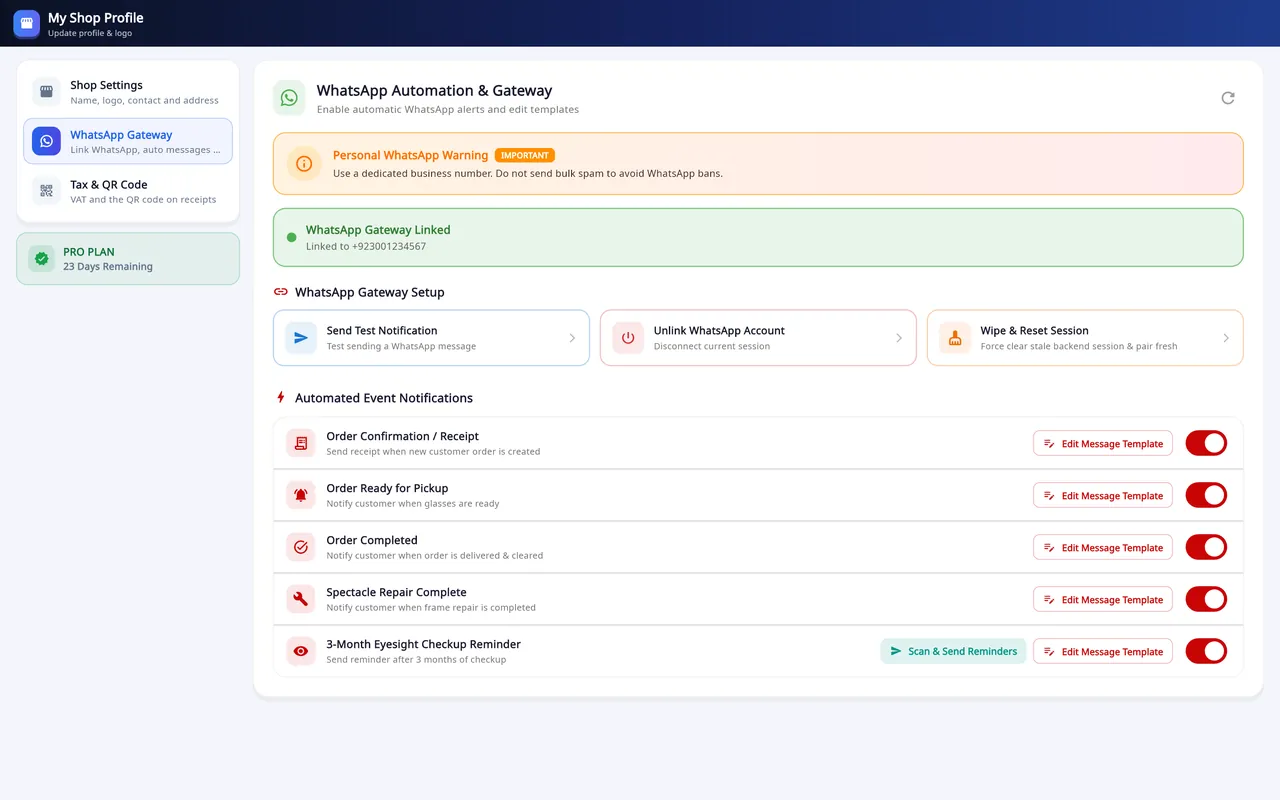Click Scan & Send Reminders button
The image size is (1280, 800).
click(x=953, y=651)
